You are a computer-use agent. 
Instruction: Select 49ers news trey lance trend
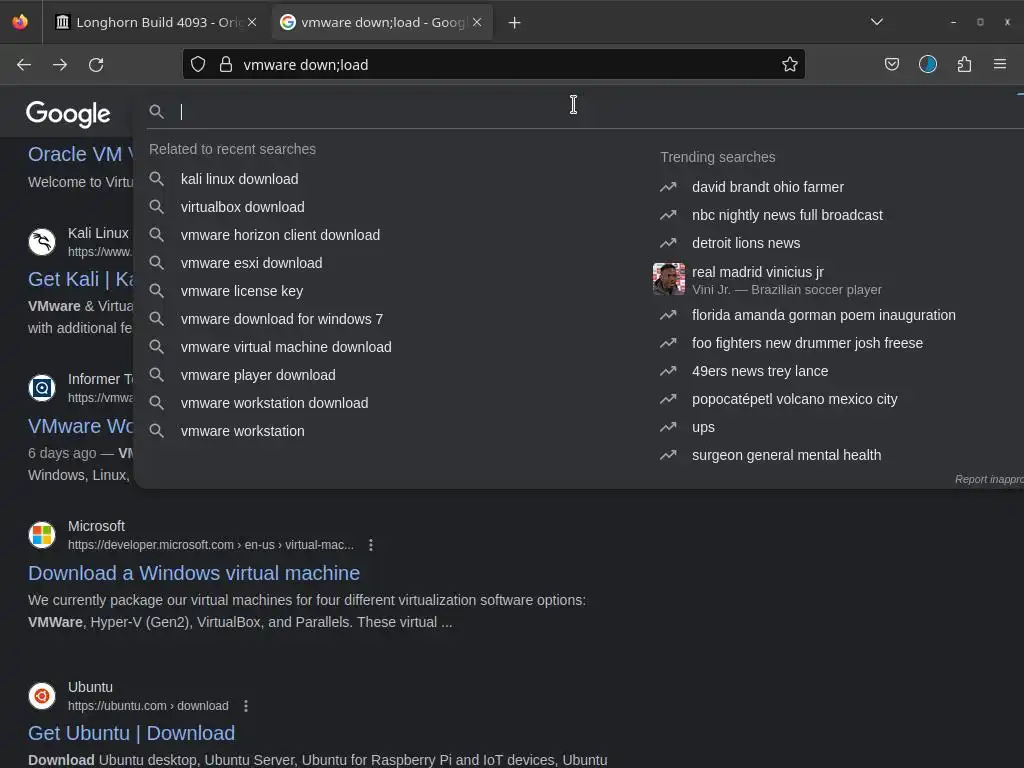click(760, 372)
